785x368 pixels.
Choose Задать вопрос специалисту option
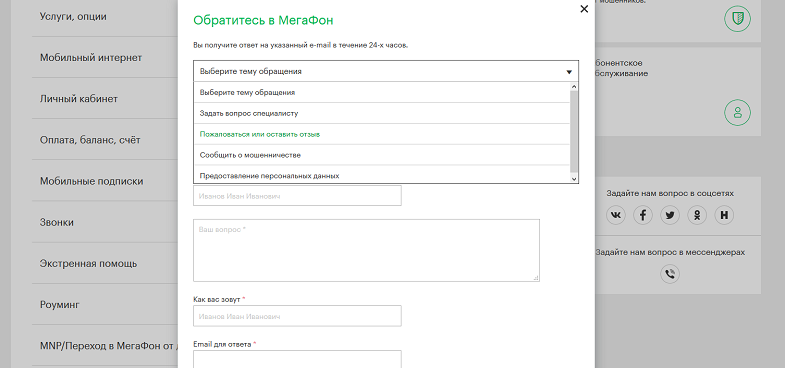[x=382, y=113]
